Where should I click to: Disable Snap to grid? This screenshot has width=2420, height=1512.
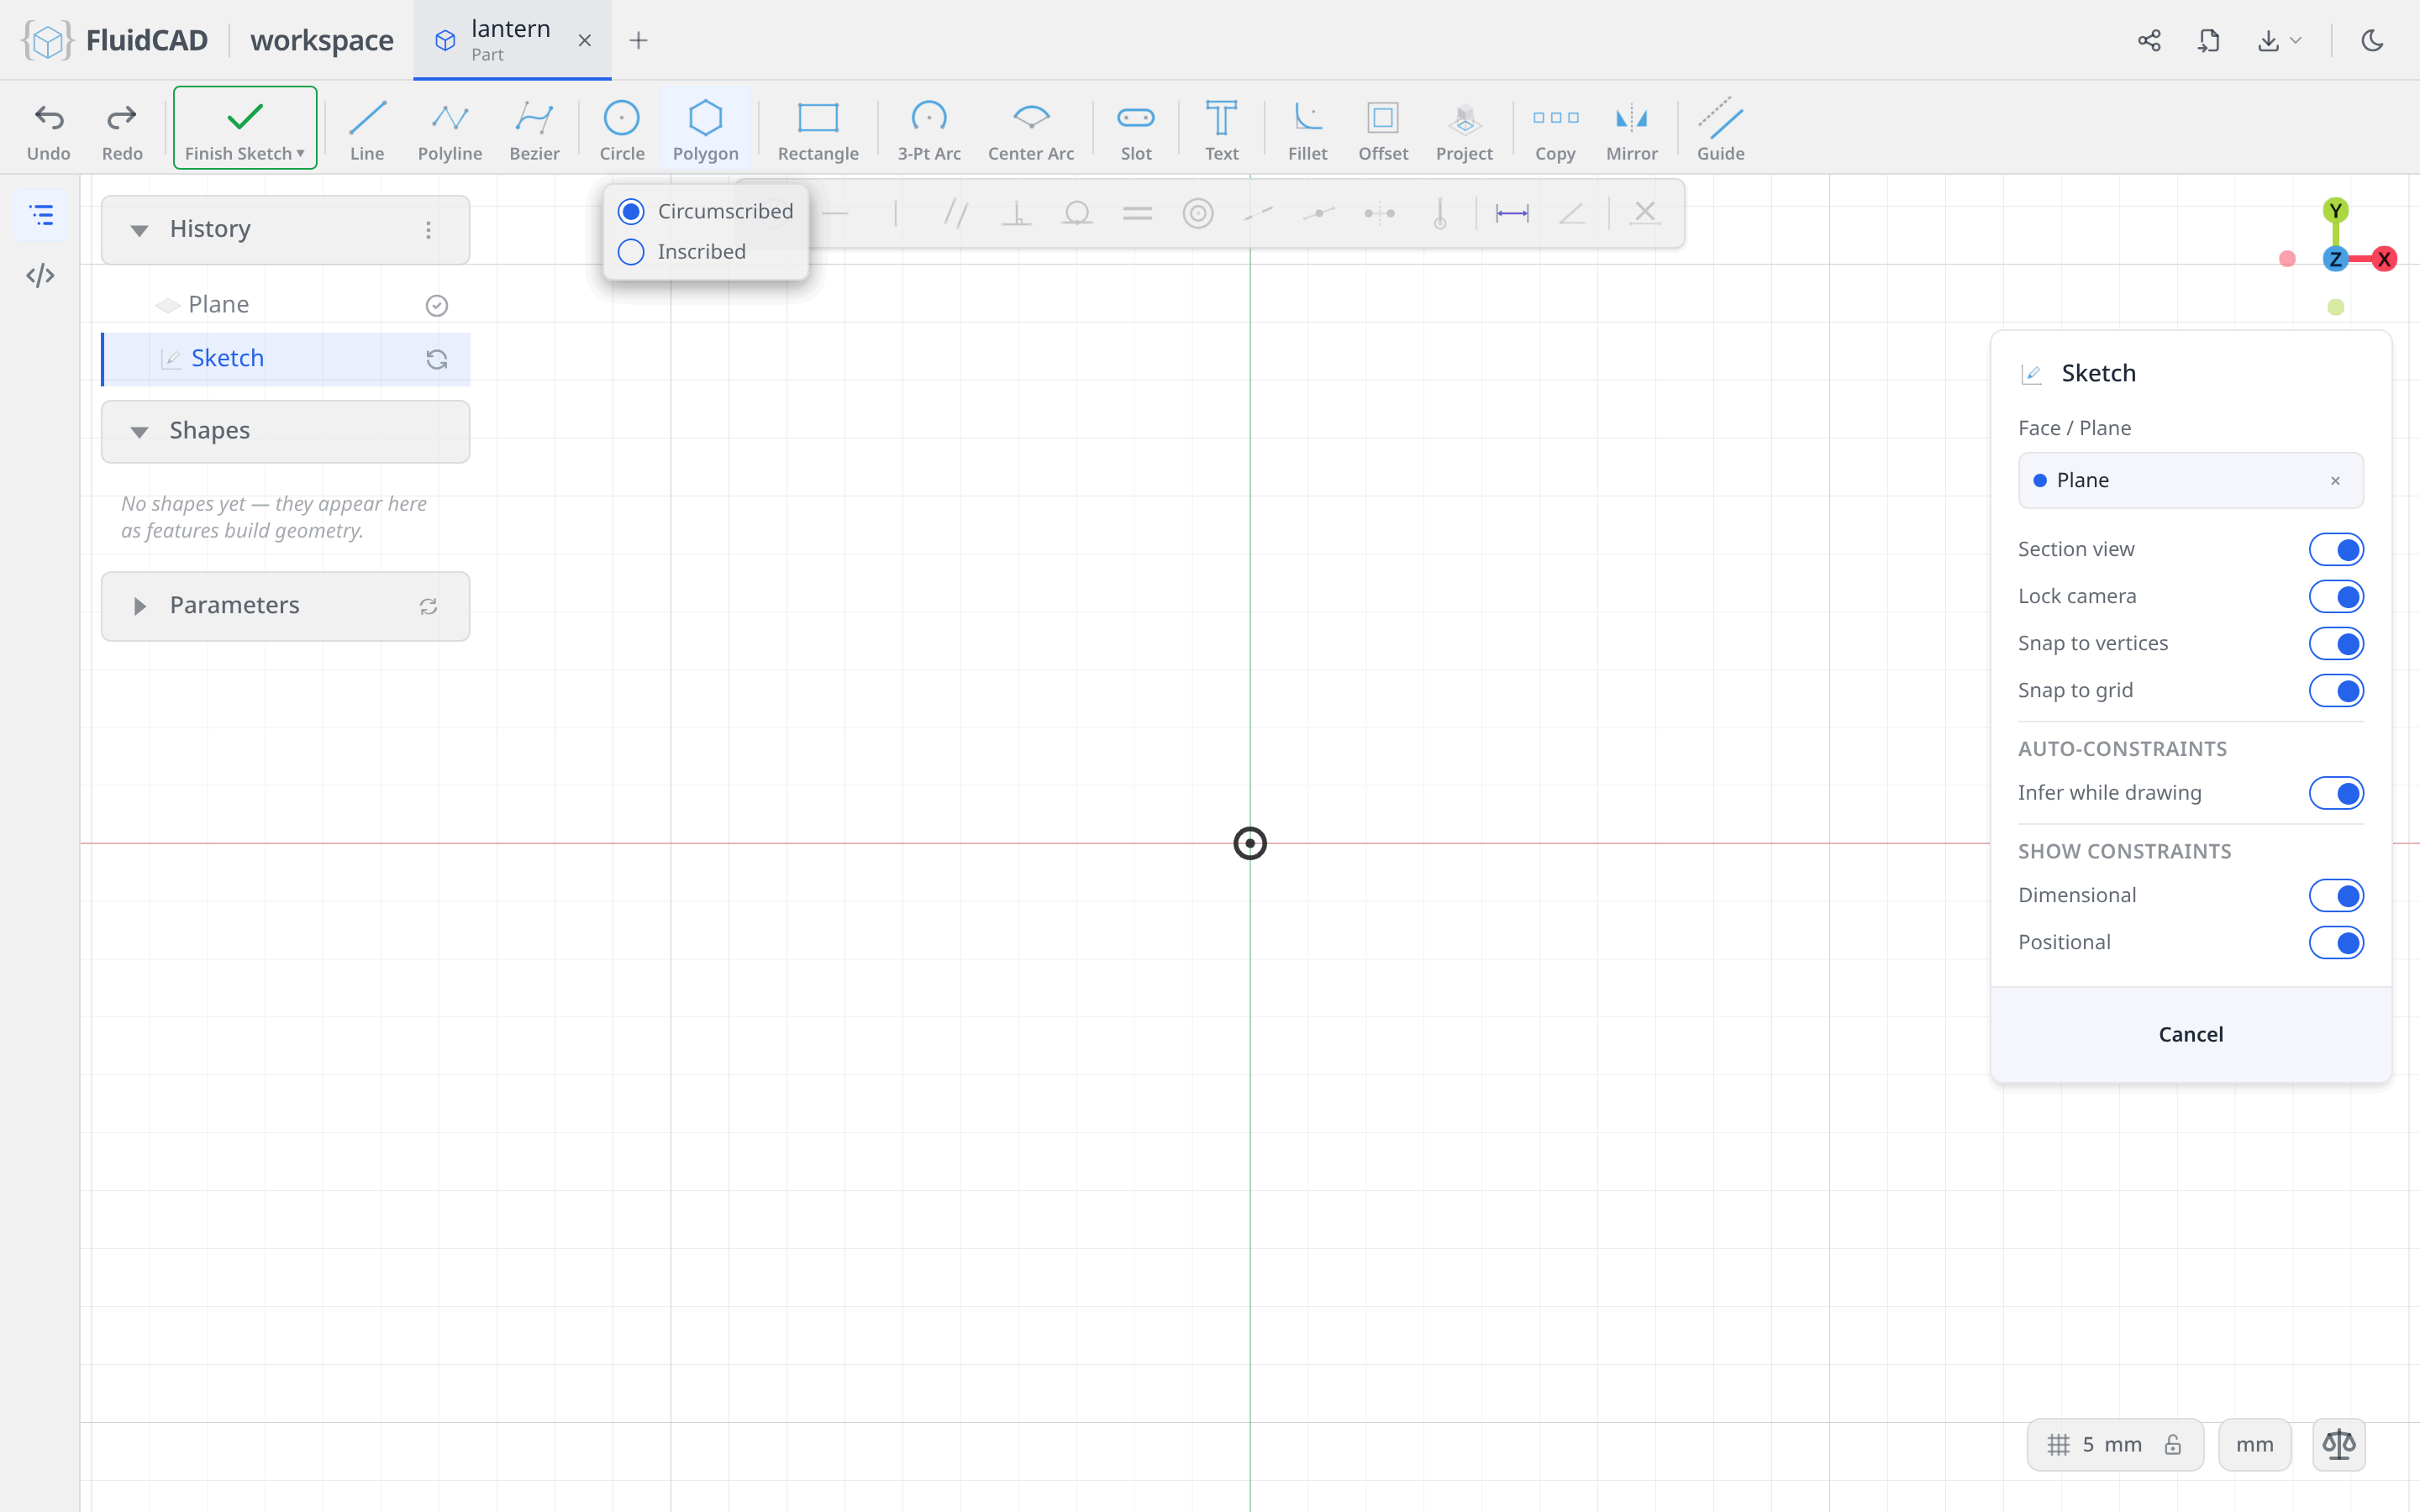(2336, 690)
